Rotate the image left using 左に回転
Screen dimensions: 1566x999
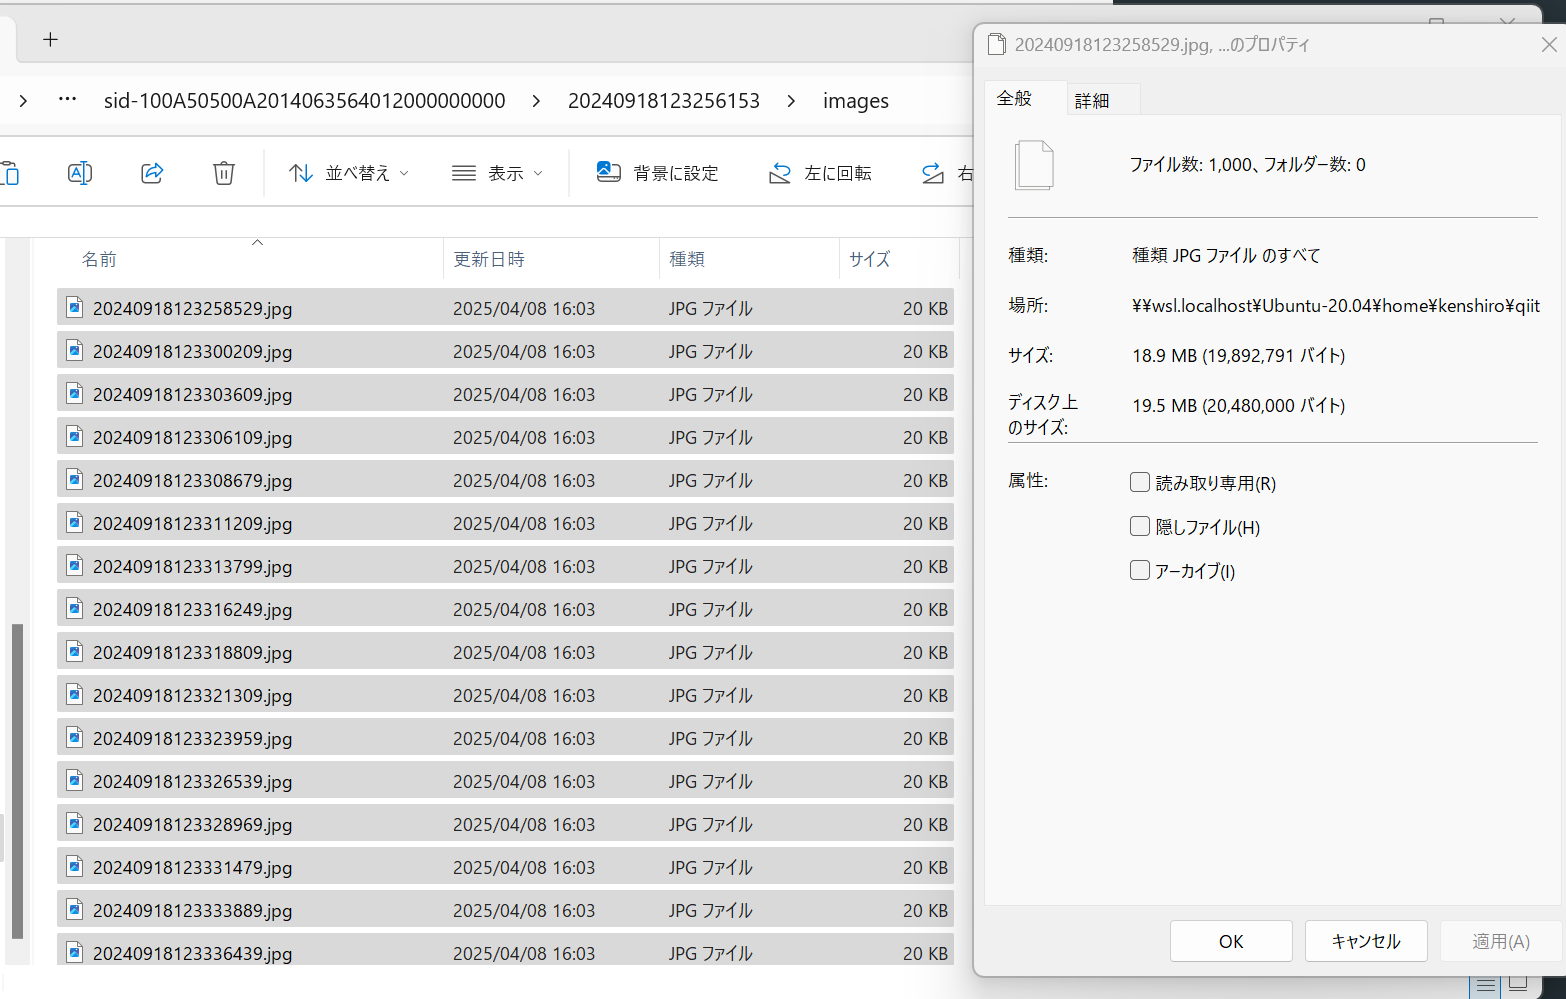[820, 172]
